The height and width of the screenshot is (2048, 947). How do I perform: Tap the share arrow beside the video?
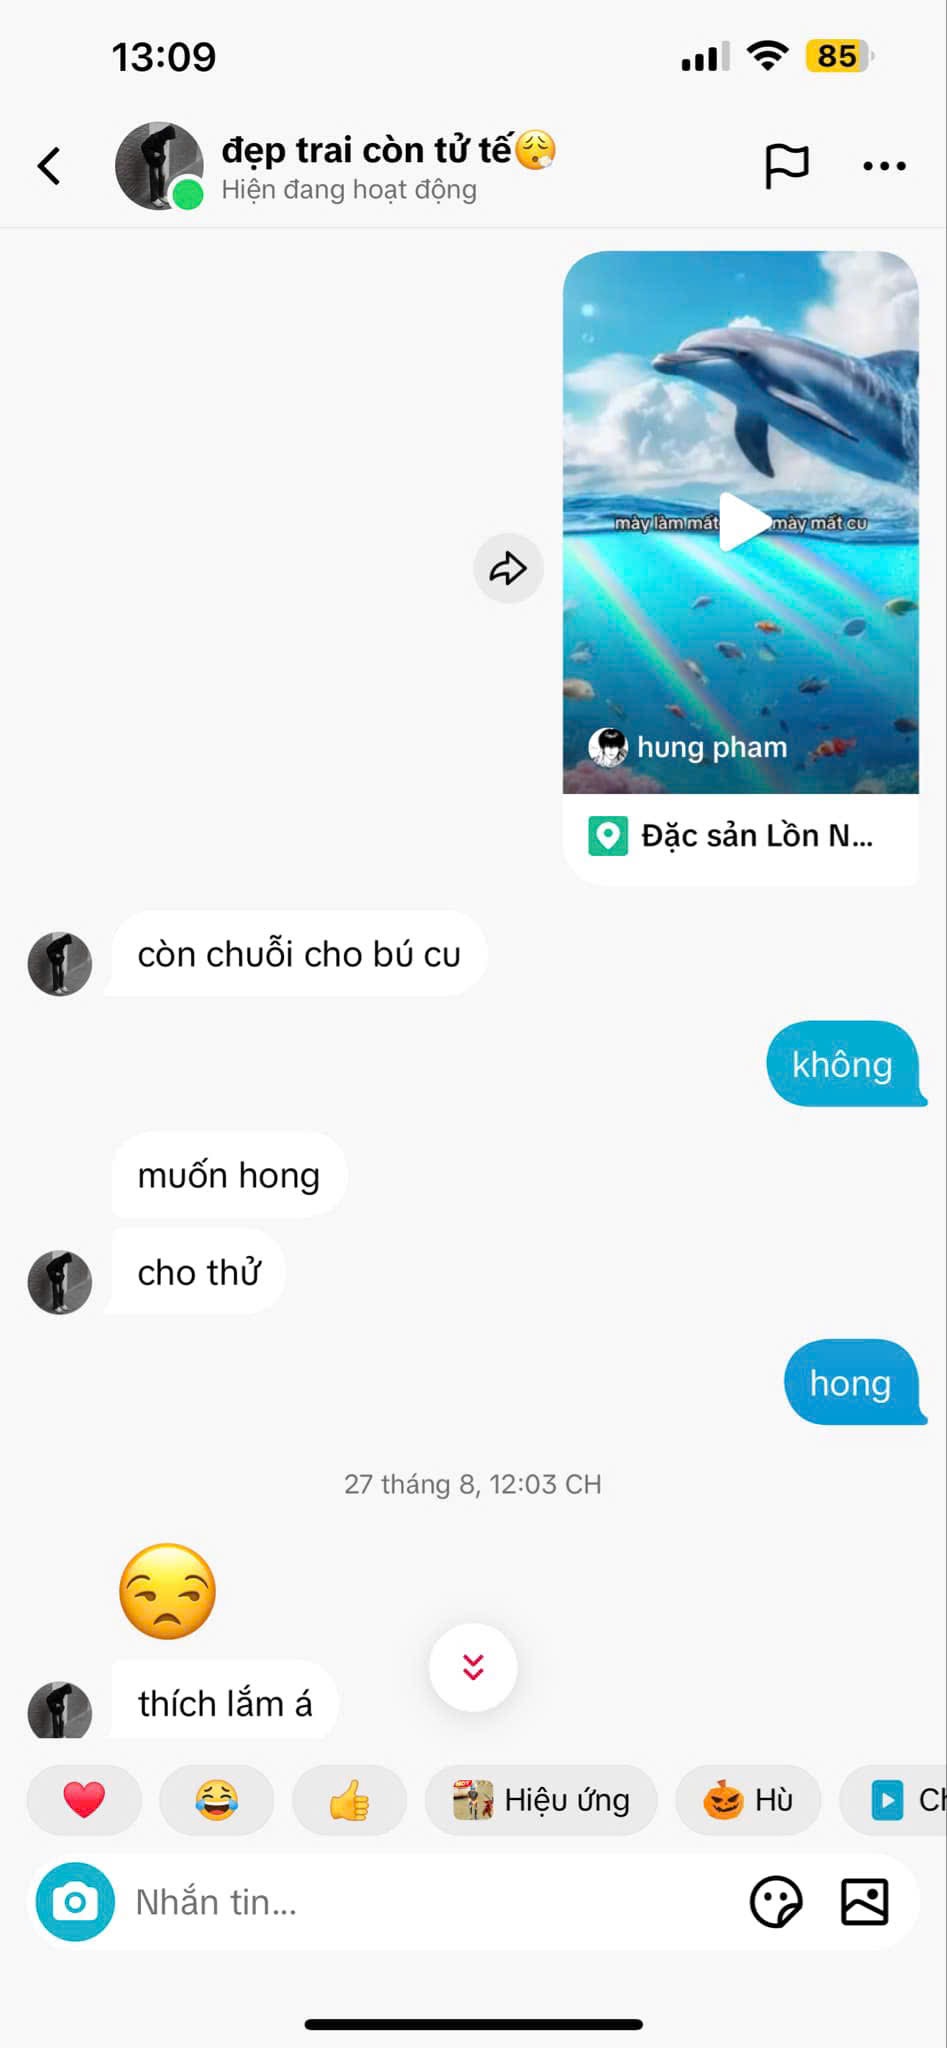508,568
